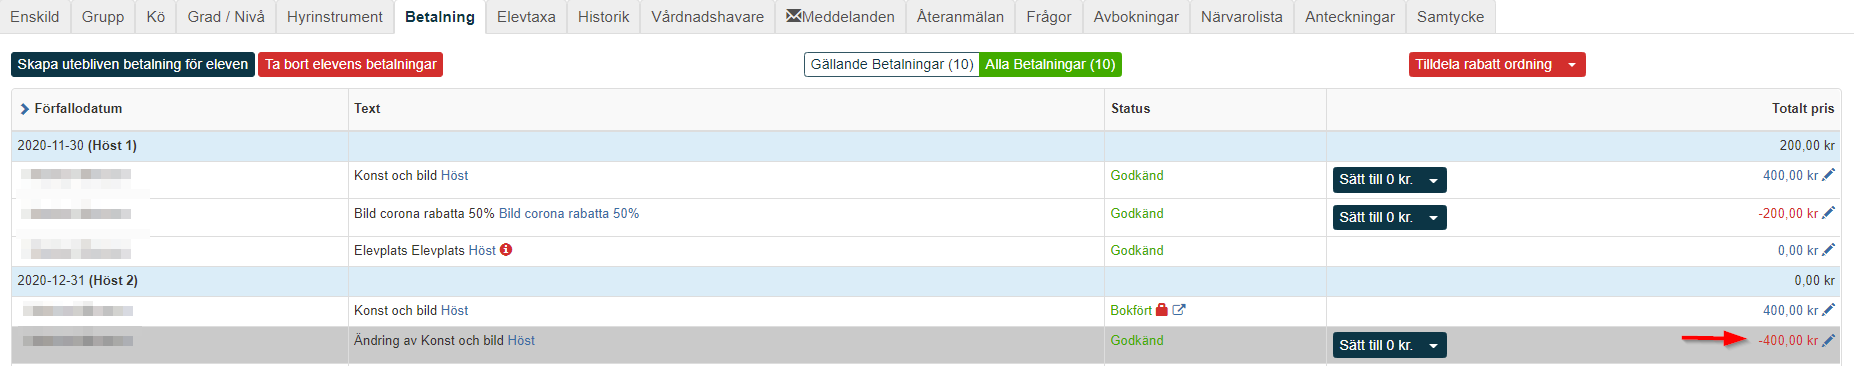
Task: Edit the 0,00 kr Elevplats price pencil
Action: 1828,250
